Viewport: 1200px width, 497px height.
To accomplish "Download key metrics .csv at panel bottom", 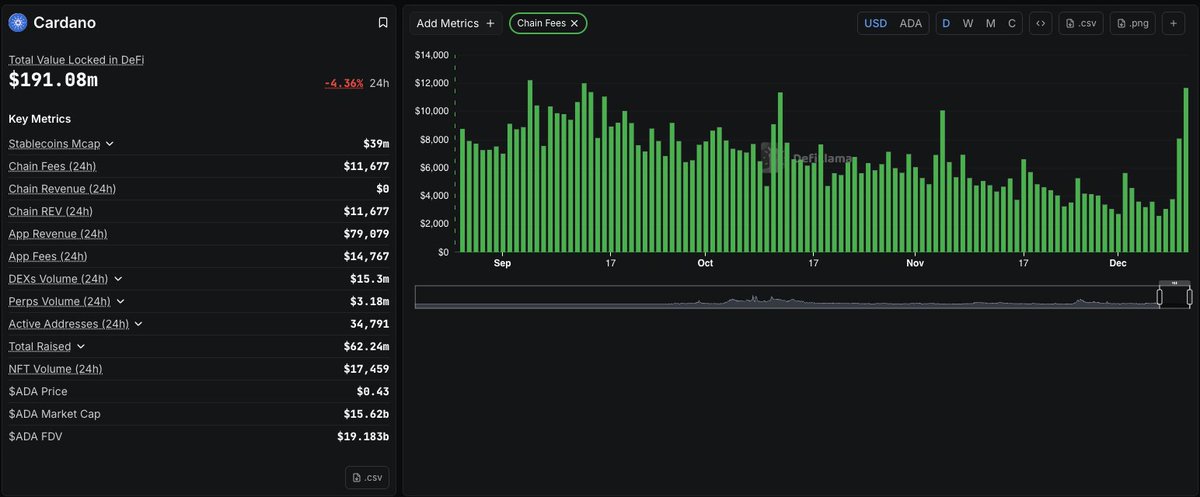I will point(367,477).
